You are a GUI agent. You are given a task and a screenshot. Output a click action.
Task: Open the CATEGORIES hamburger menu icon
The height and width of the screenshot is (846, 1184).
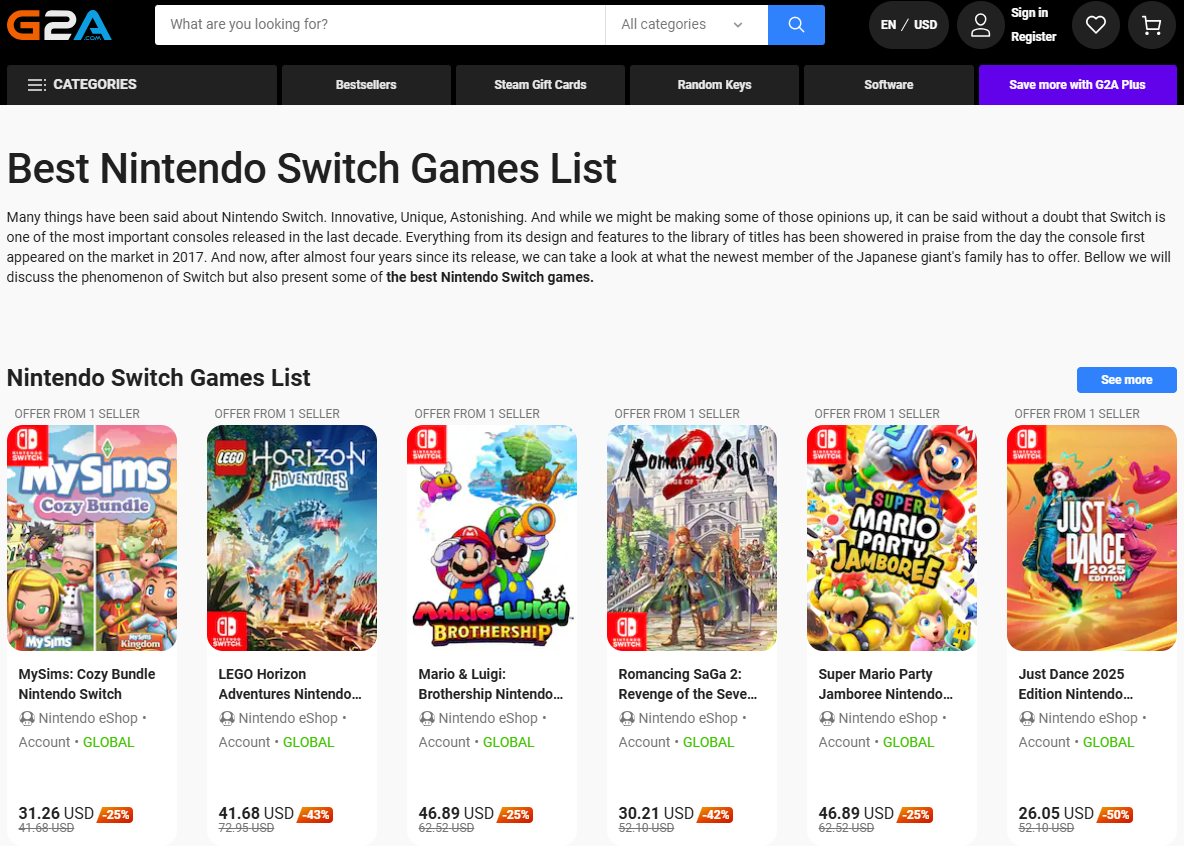[x=37, y=84]
